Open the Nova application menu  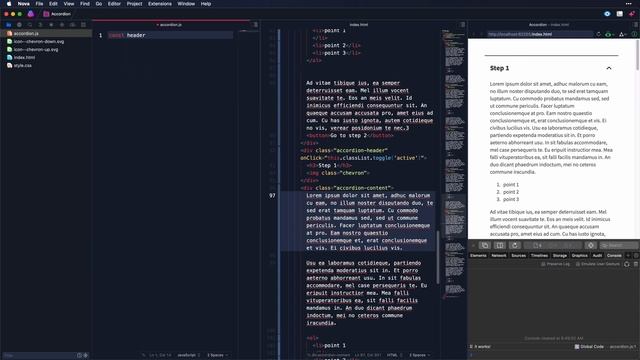pyautogui.click(x=23, y=4)
